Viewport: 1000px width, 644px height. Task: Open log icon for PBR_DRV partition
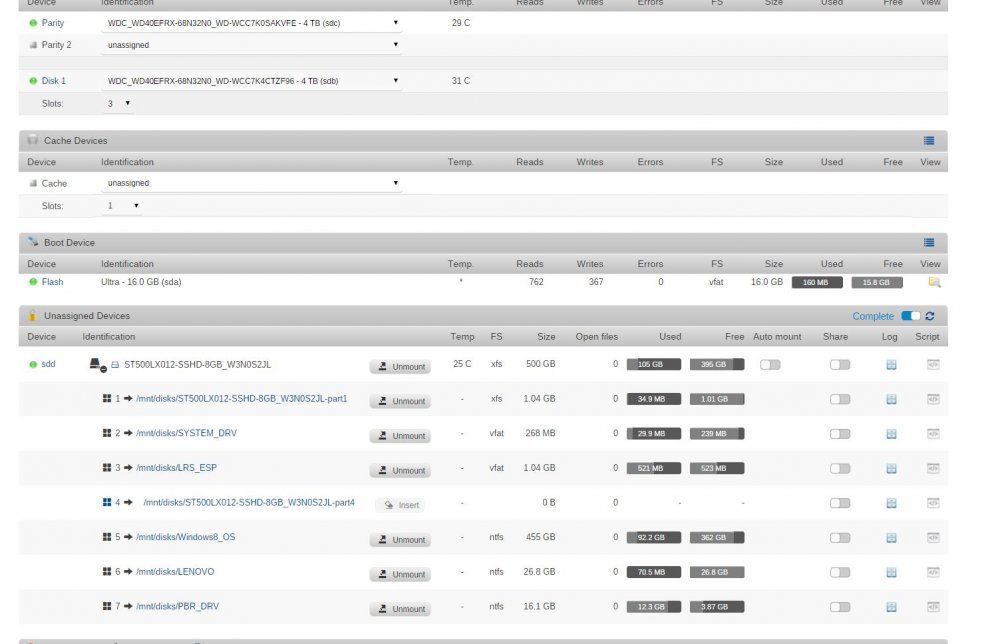coord(891,607)
